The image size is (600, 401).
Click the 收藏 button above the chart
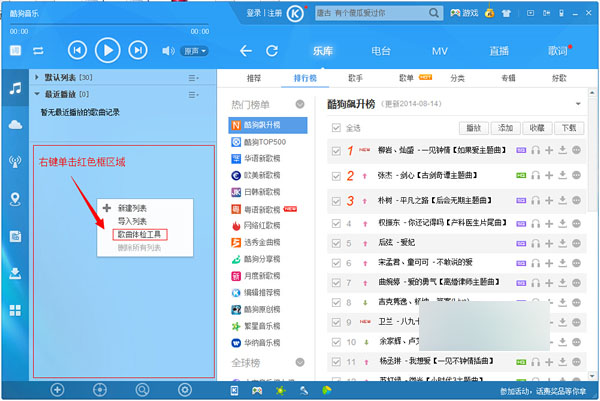point(537,128)
